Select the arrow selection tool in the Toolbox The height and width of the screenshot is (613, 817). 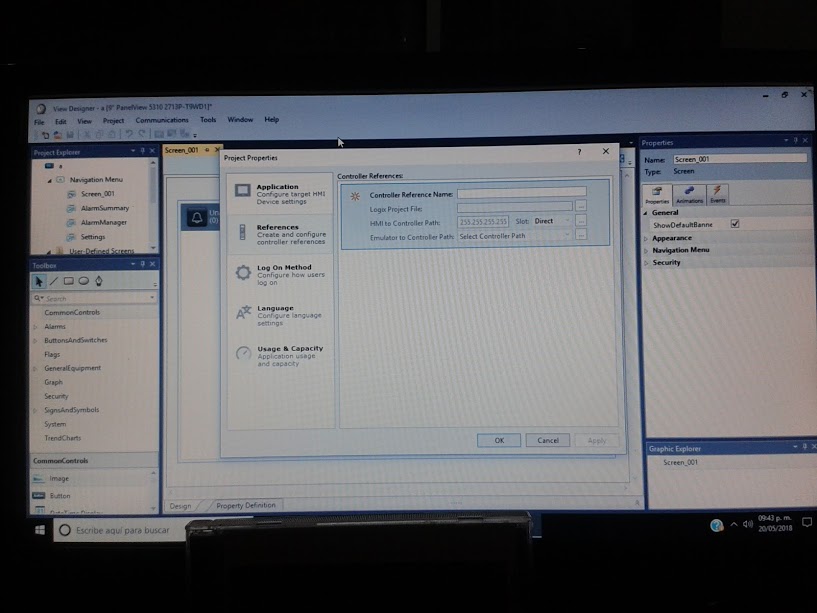point(39,280)
